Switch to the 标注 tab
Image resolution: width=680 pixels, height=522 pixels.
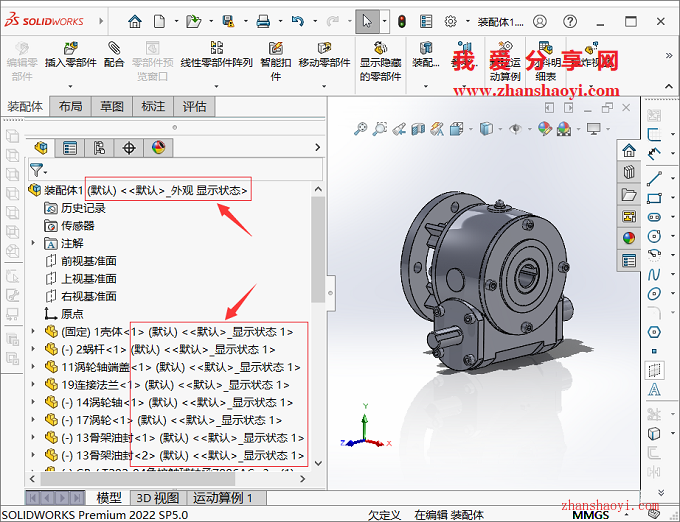pos(153,106)
